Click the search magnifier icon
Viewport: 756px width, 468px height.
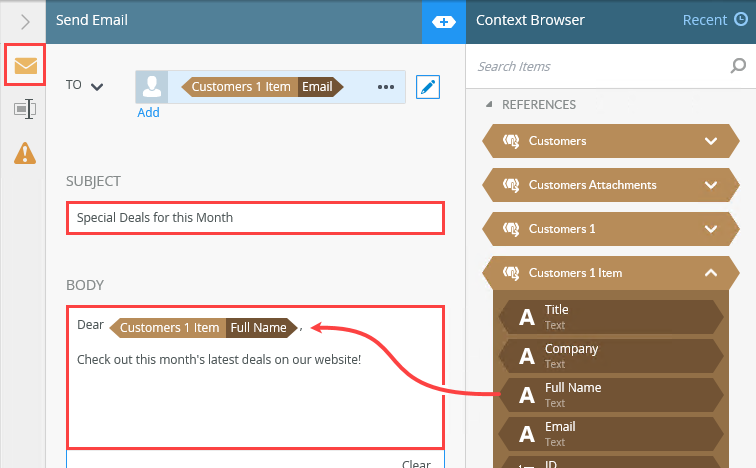[x=738, y=66]
